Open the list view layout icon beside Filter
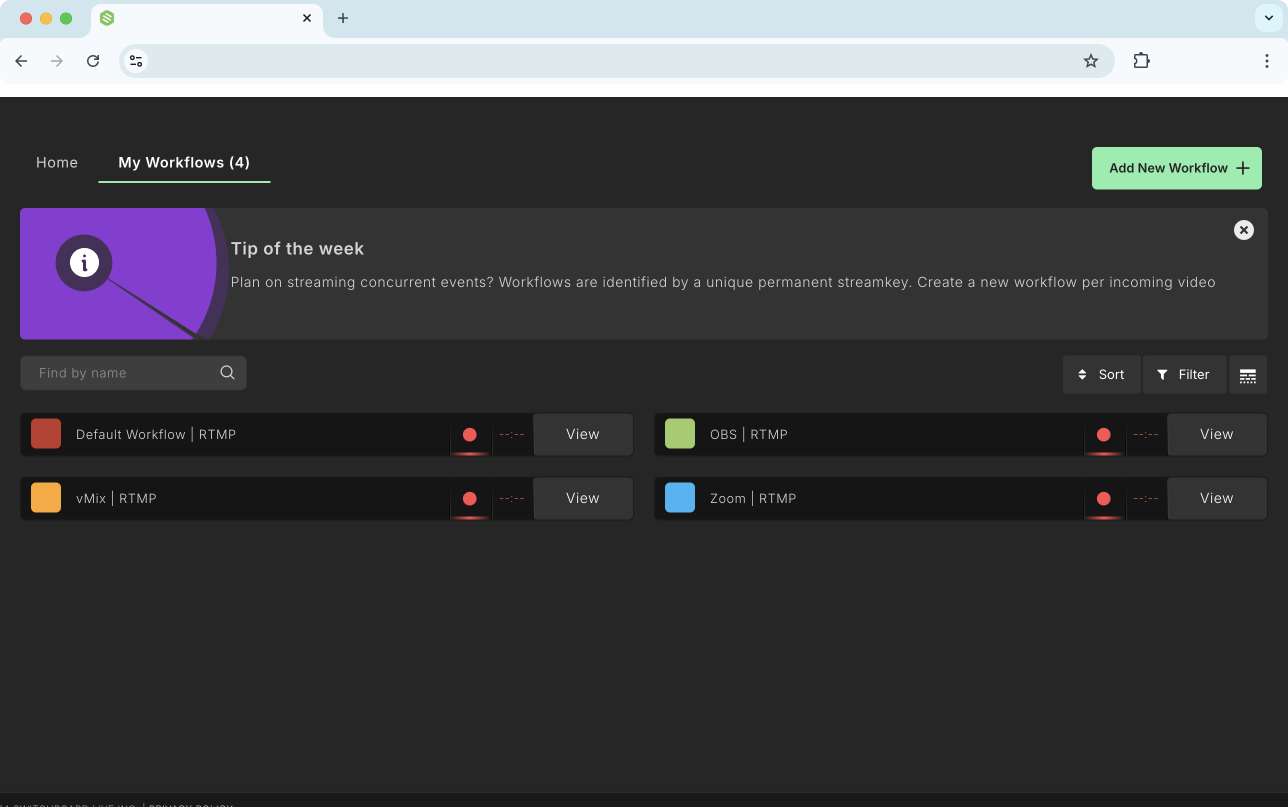 1248,374
